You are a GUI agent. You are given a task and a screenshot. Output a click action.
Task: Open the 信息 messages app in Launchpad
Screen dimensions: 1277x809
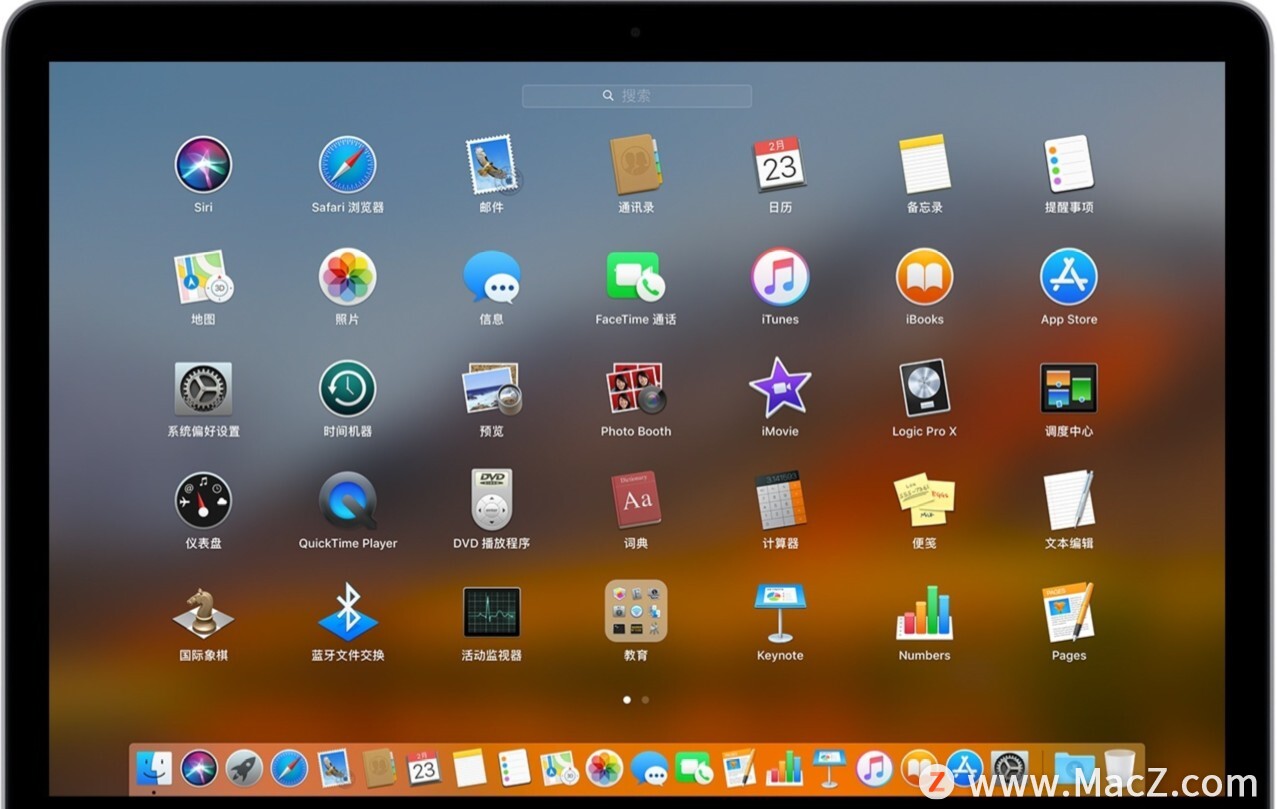(491, 277)
